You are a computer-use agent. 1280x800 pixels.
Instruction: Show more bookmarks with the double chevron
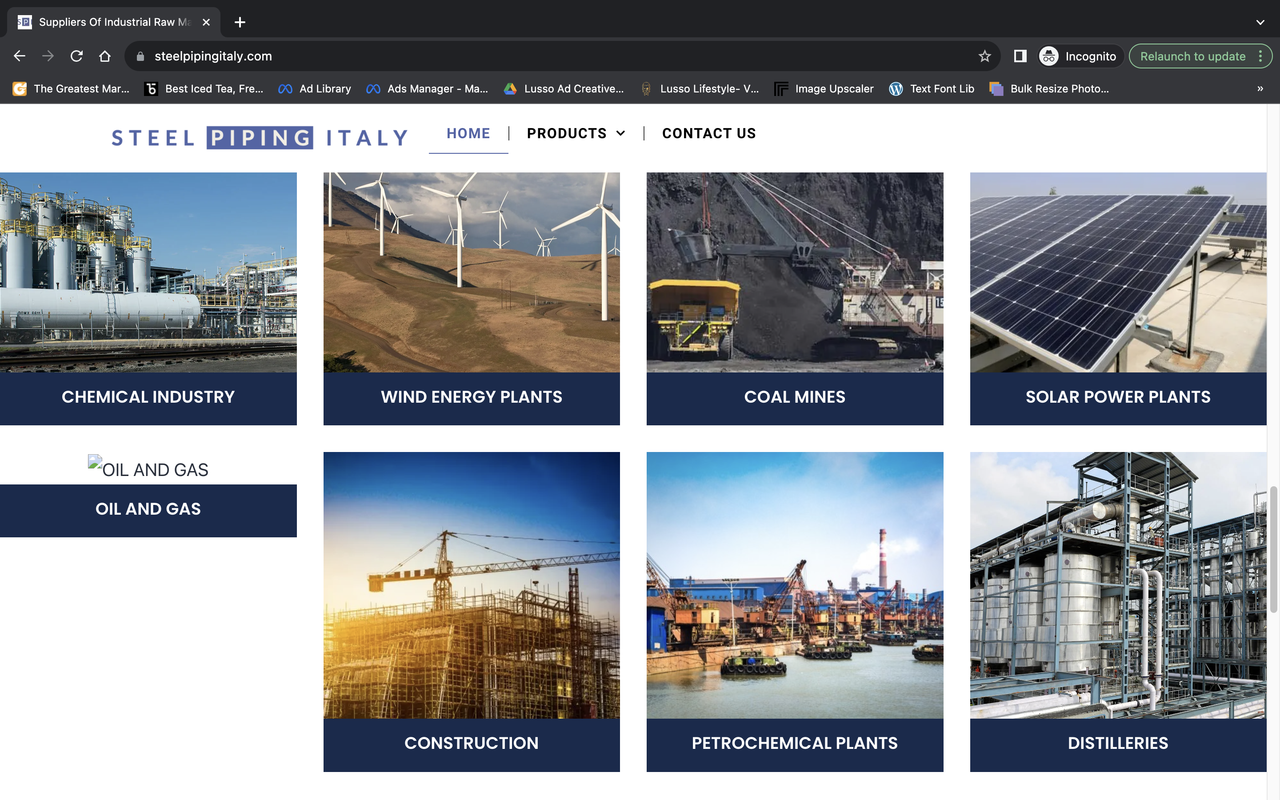coord(1260,89)
